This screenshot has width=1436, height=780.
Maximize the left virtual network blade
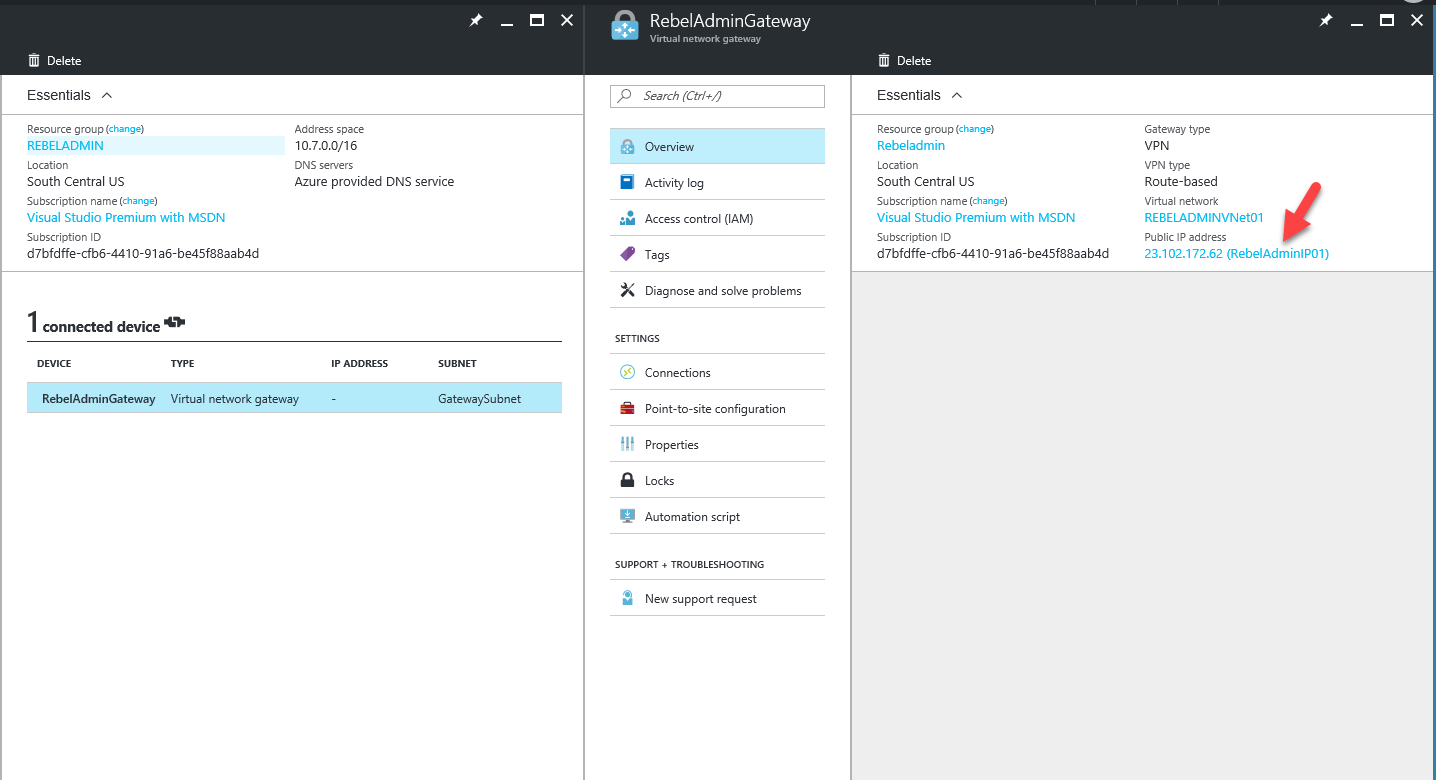point(536,20)
